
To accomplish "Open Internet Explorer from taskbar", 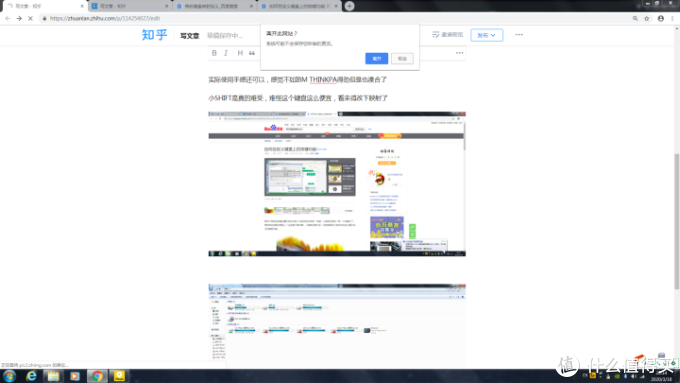I will [x=31, y=376].
